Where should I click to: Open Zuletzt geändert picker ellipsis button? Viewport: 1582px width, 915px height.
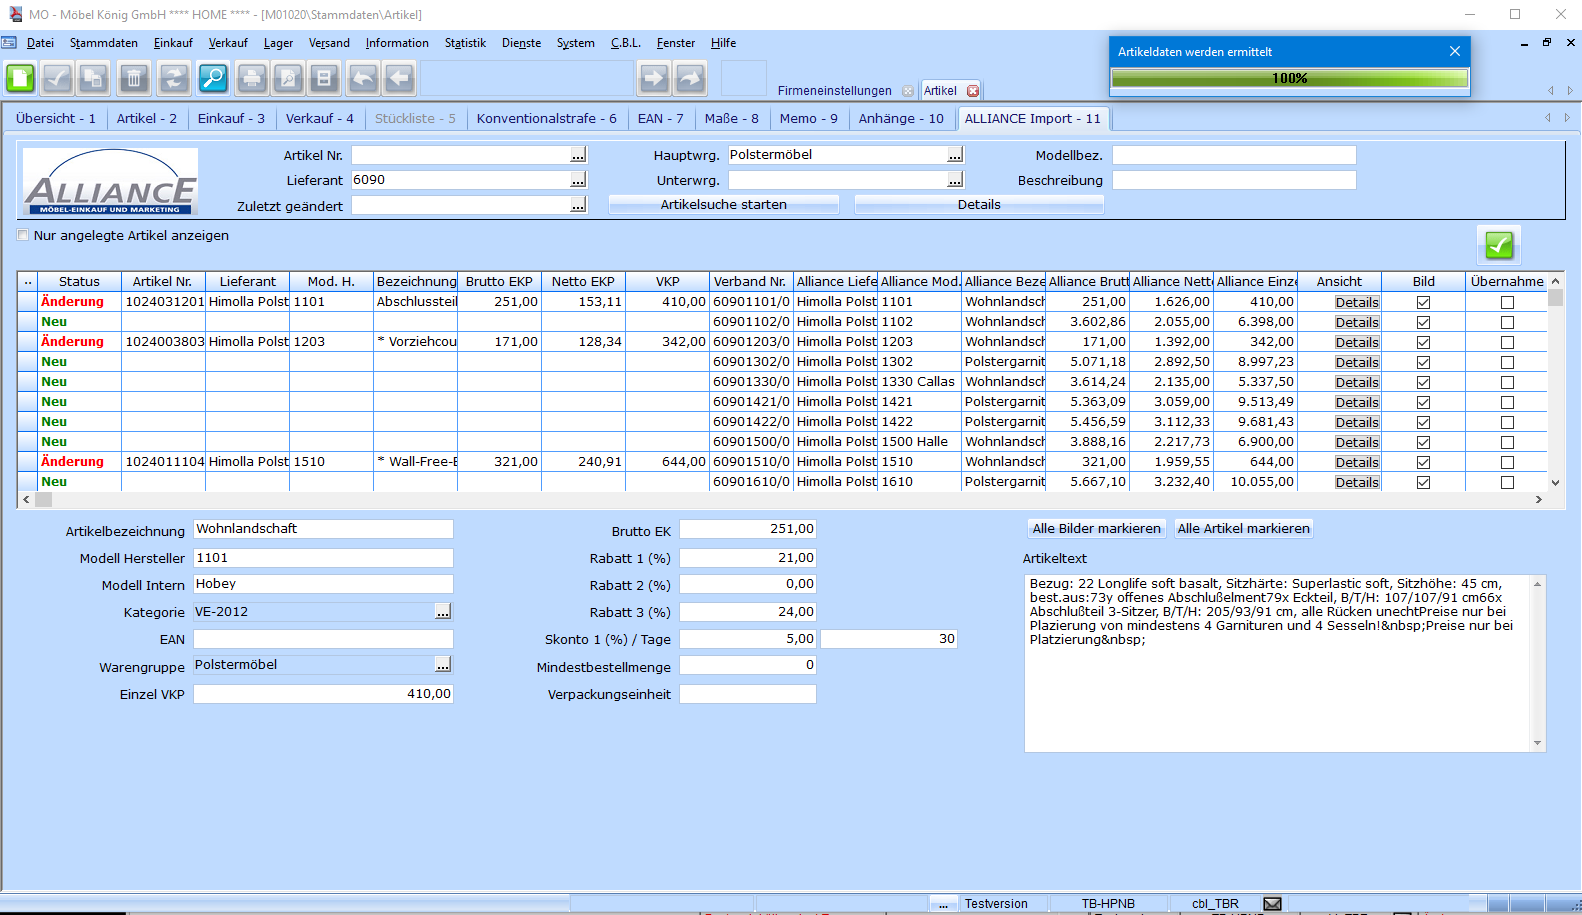pyautogui.click(x=578, y=205)
